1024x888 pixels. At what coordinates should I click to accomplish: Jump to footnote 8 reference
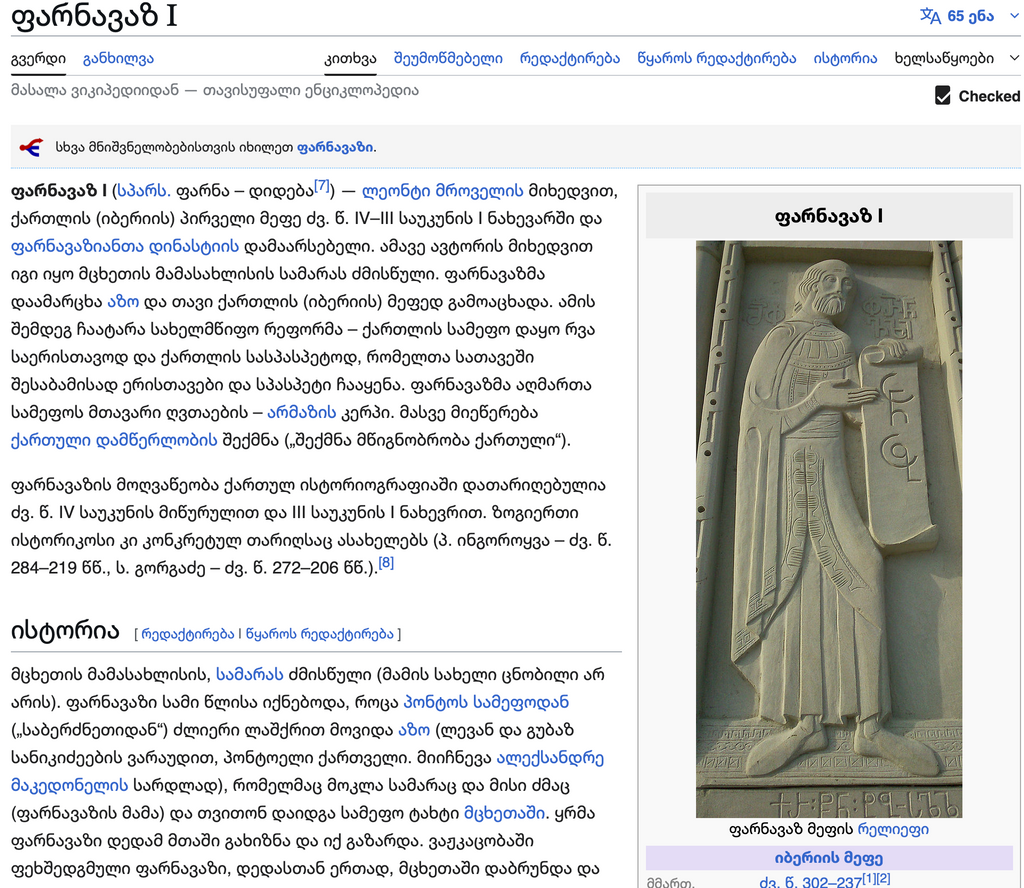[x=386, y=563]
